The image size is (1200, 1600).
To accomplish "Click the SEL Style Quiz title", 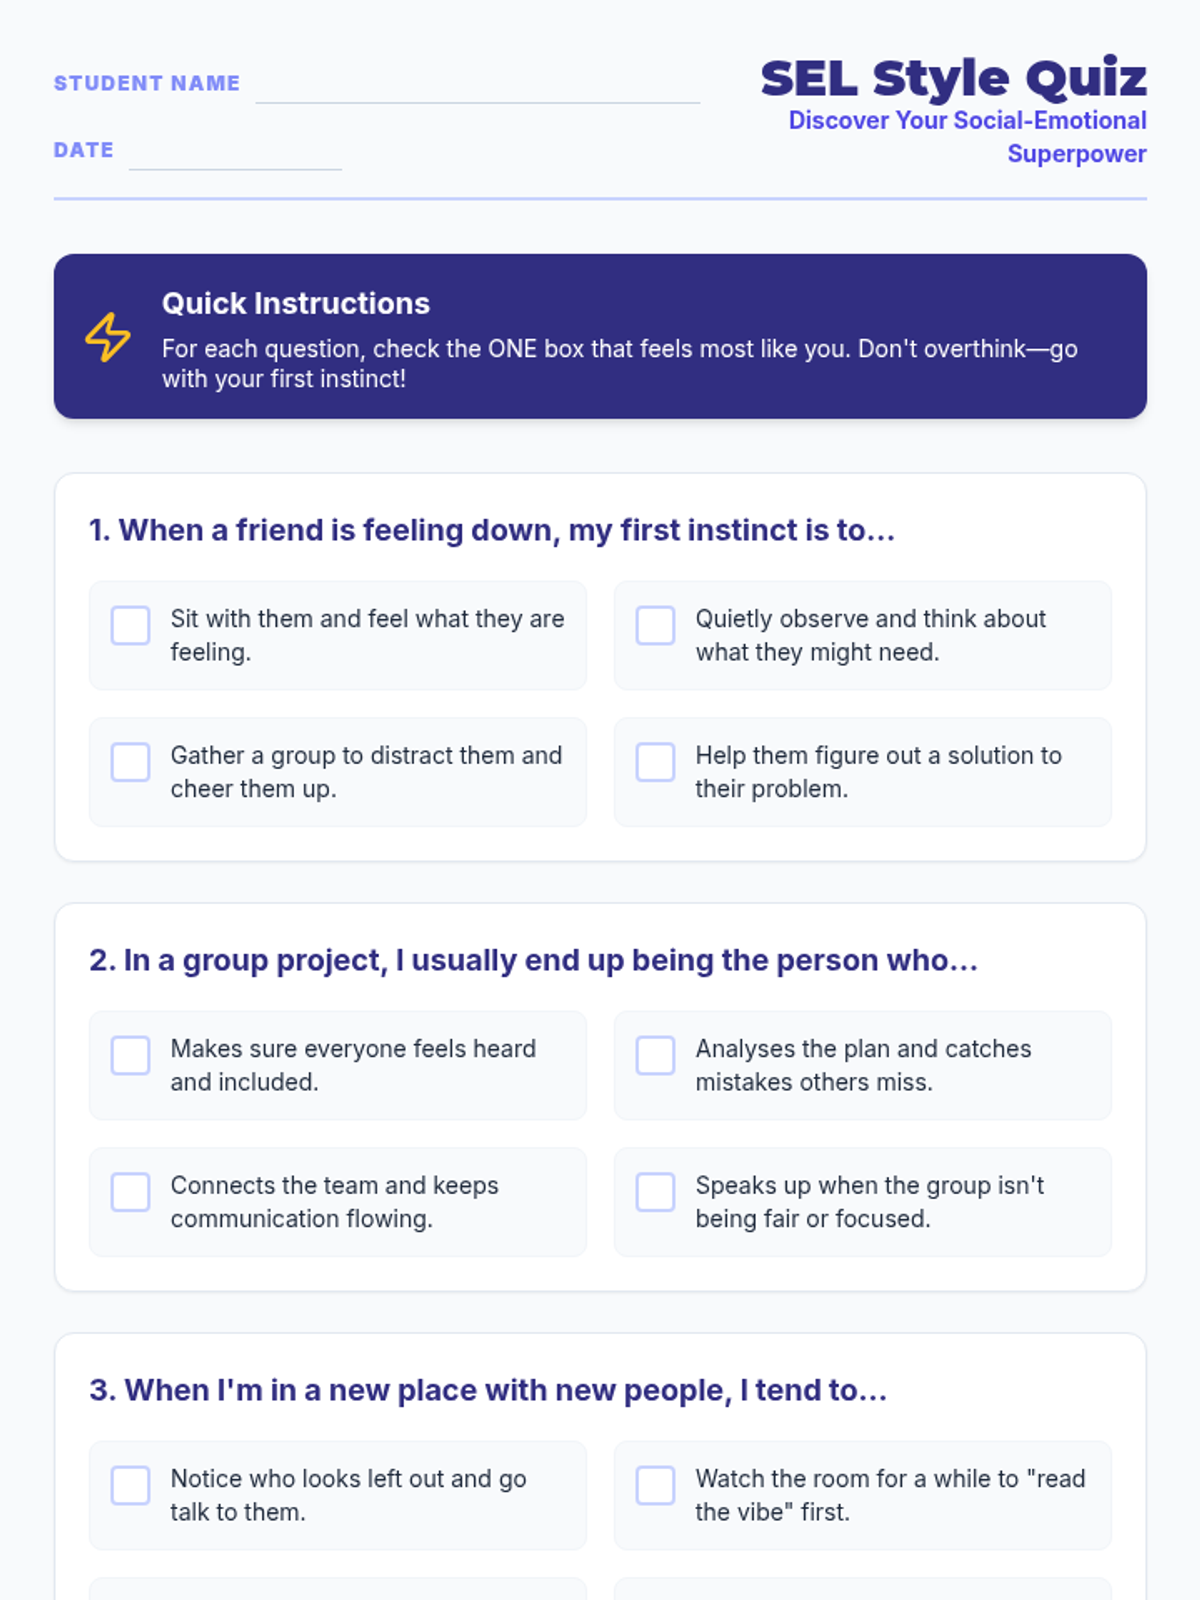I will click(x=953, y=78).
